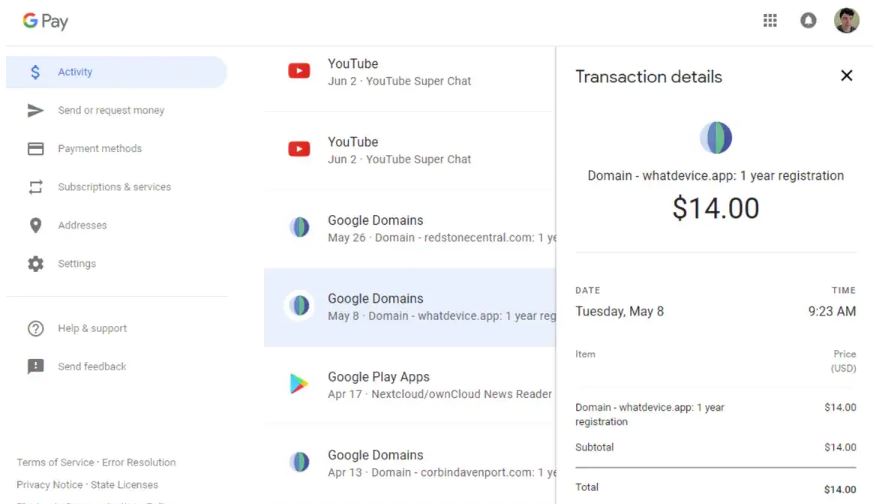This screenshot has width=879, height=504.
Task: Open the Google apps grid
Action: tap(770, 21)
